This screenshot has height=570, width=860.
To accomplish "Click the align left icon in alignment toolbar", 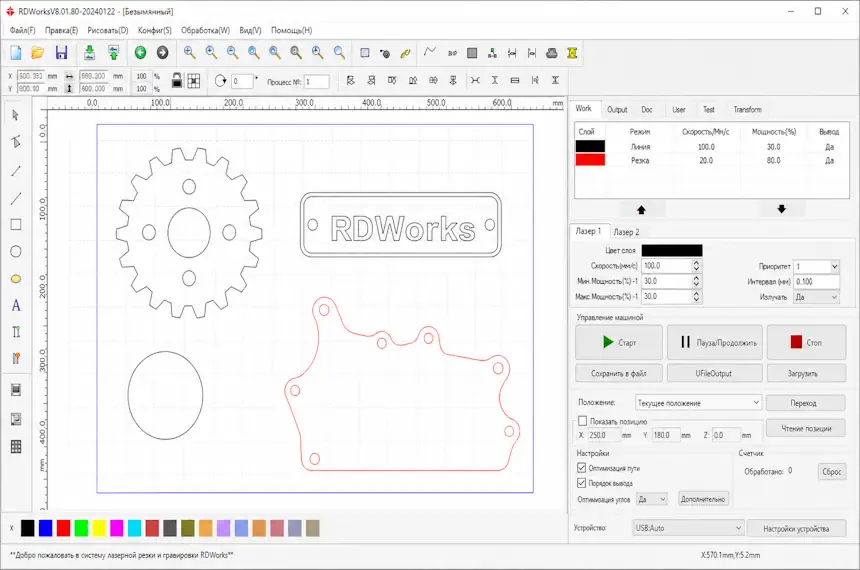I will coord(350,81).
